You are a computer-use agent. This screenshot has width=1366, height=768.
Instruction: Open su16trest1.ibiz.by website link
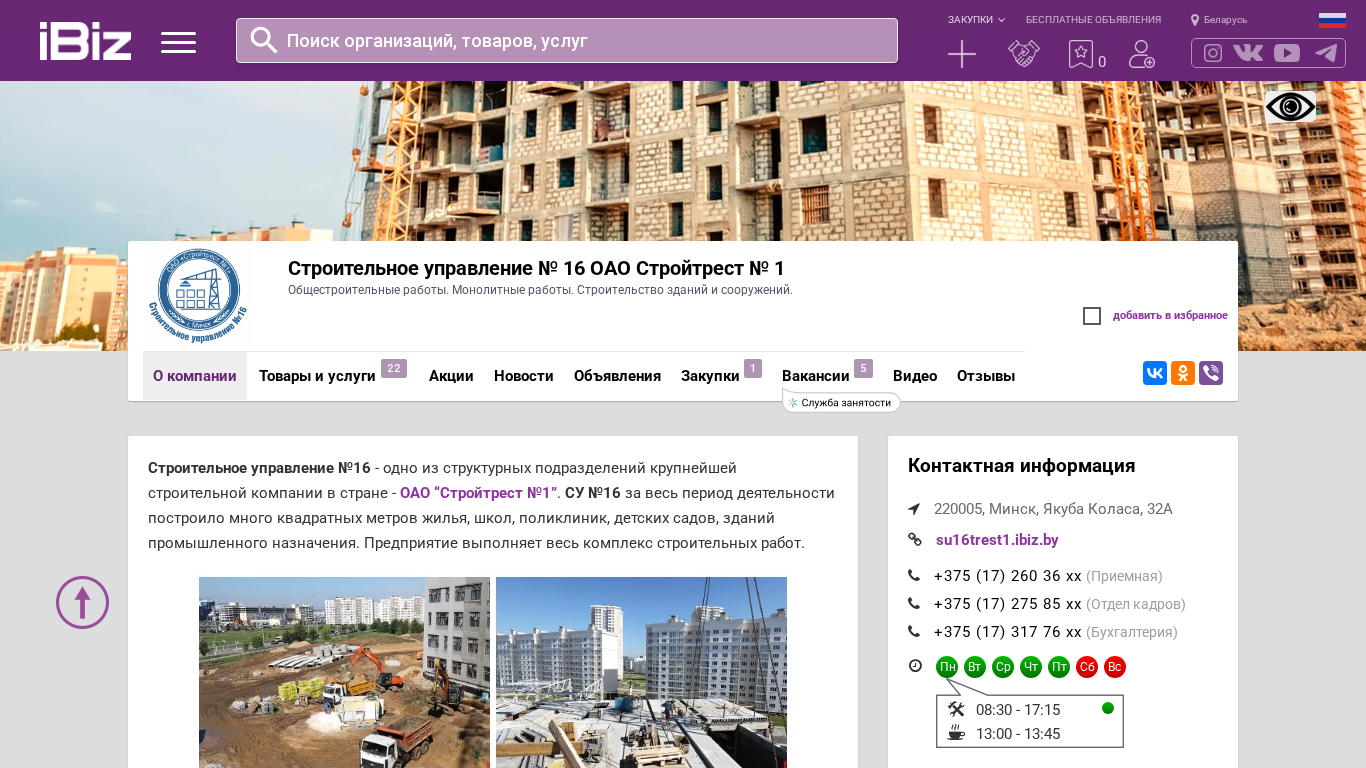[x=997, y=540]
